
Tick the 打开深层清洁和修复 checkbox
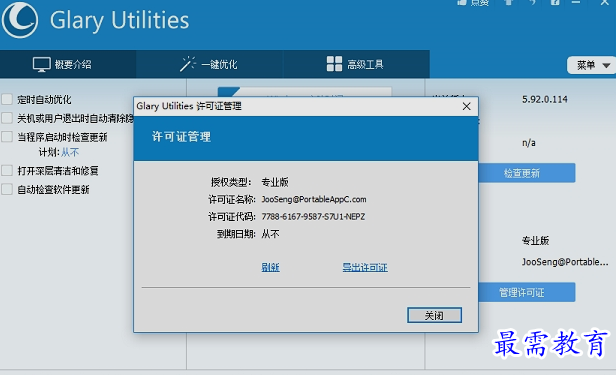pyautogui.click(x=7, y=170)
